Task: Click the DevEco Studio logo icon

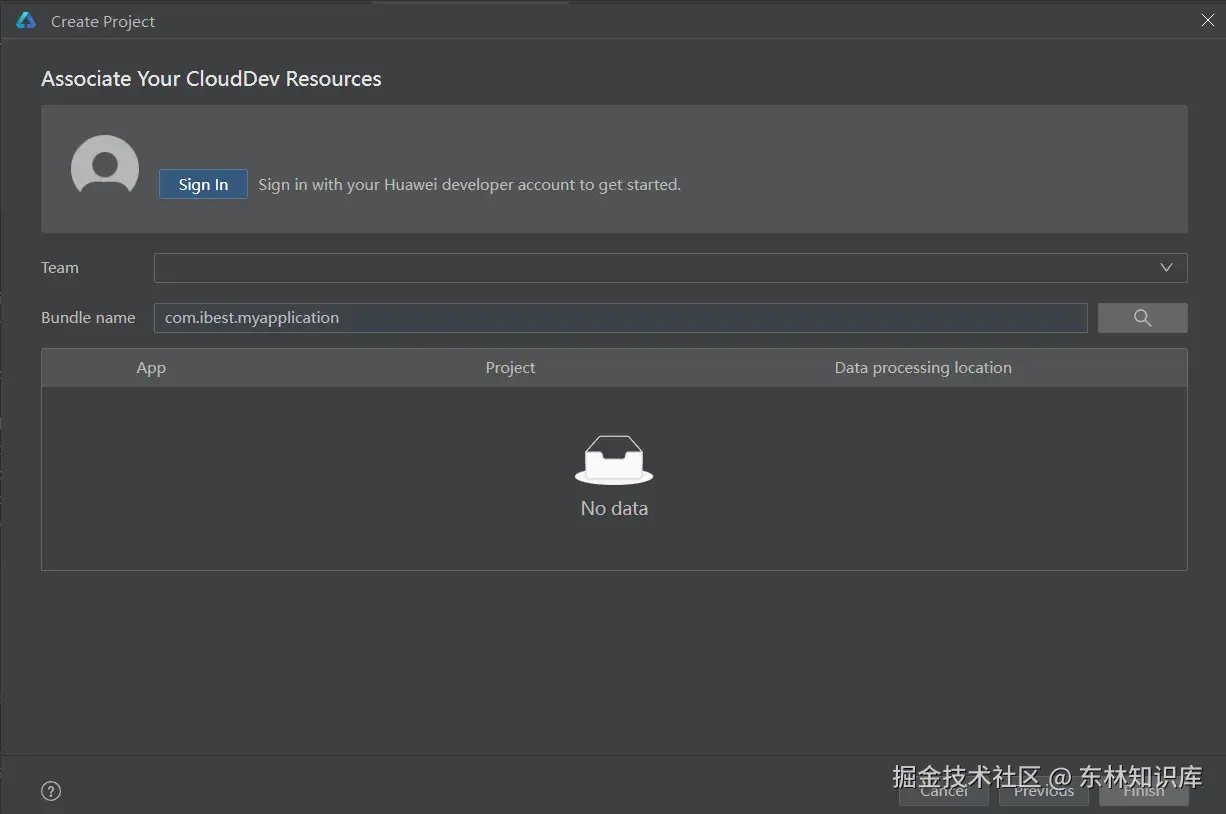Action: [x=26, y=21]
